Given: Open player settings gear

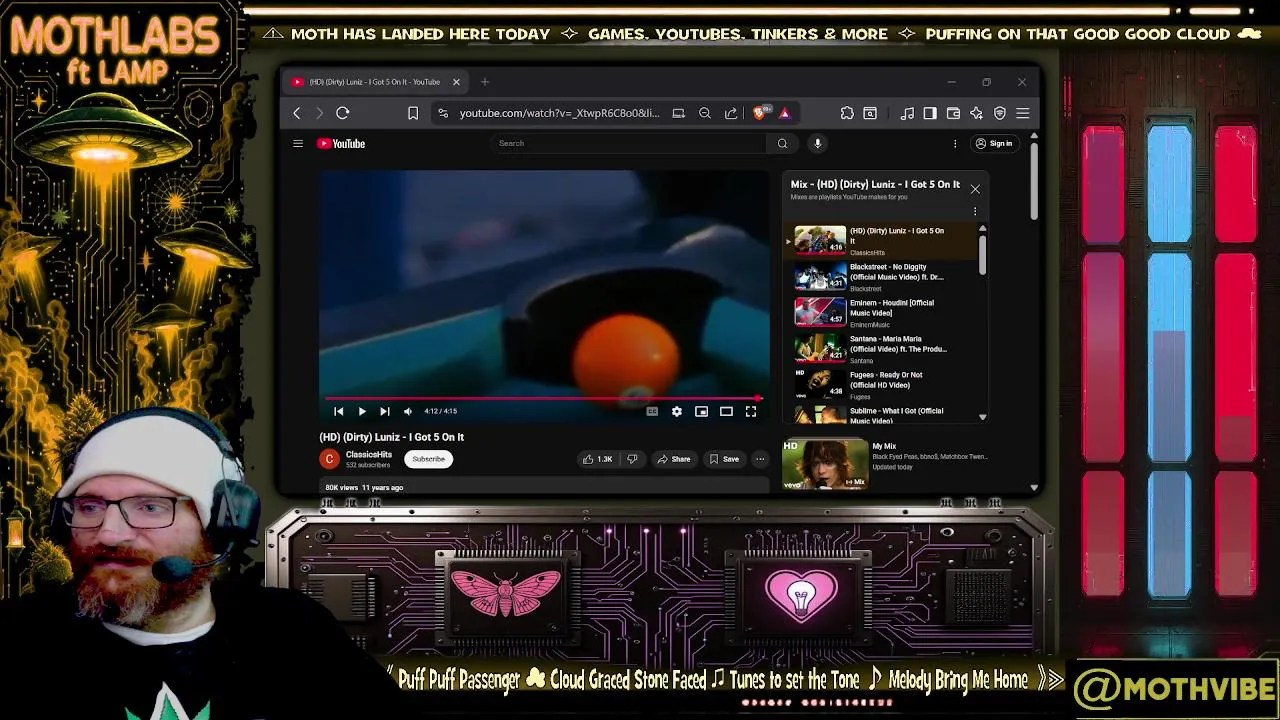Looking at the screenshot, I should (677, 411).
